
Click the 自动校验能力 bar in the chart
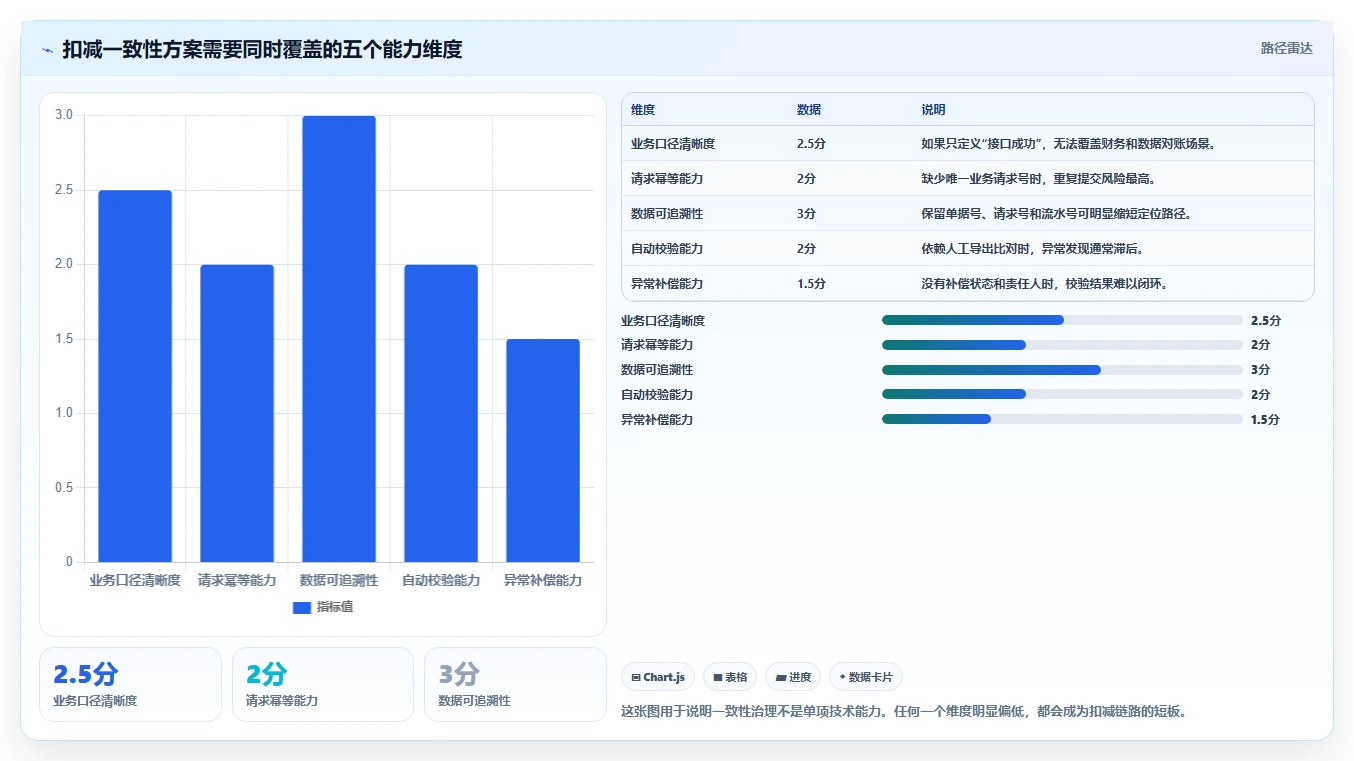(x=441, y=413)
